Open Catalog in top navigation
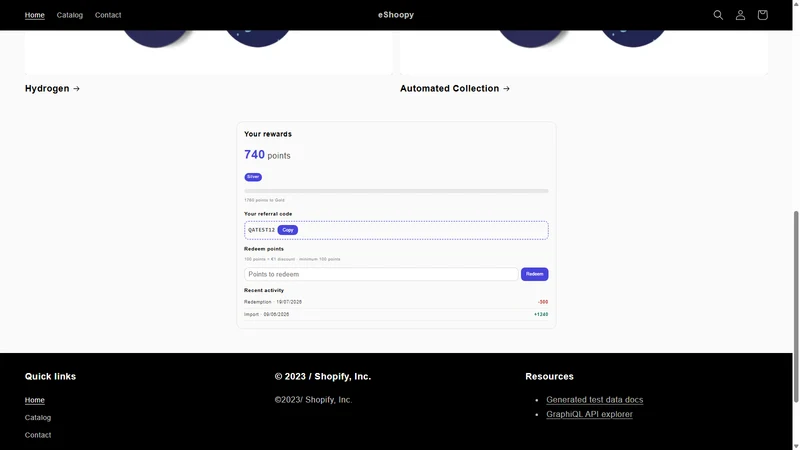This screenshot has height=450, width=800. (69, 15)
